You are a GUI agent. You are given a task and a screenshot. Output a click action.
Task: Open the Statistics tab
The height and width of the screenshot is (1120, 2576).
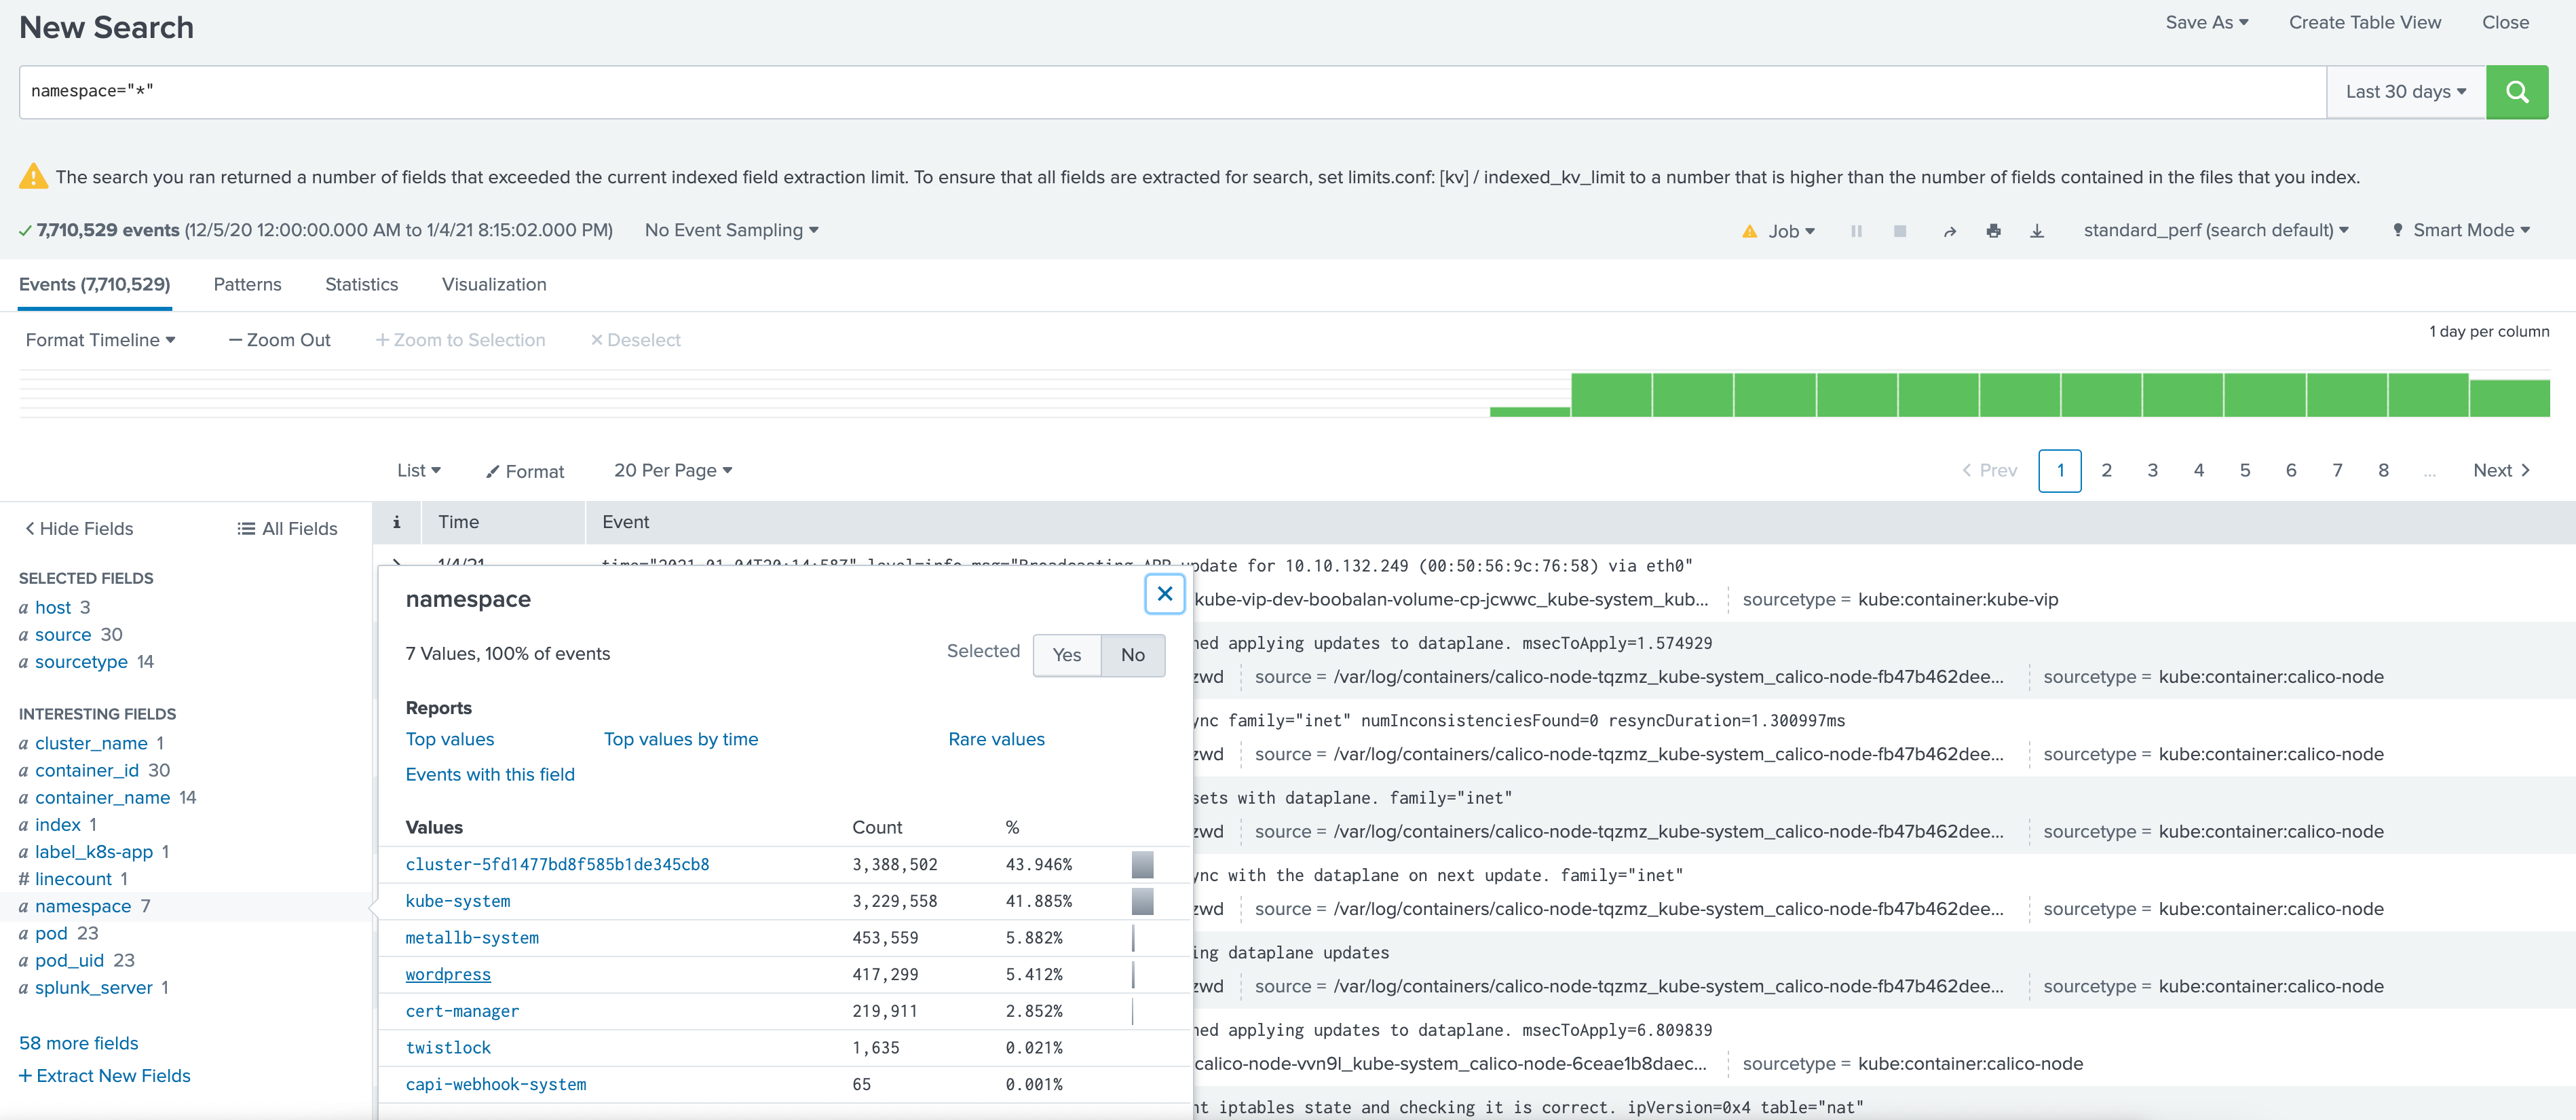pyautogui.click(x=361, y=285)
